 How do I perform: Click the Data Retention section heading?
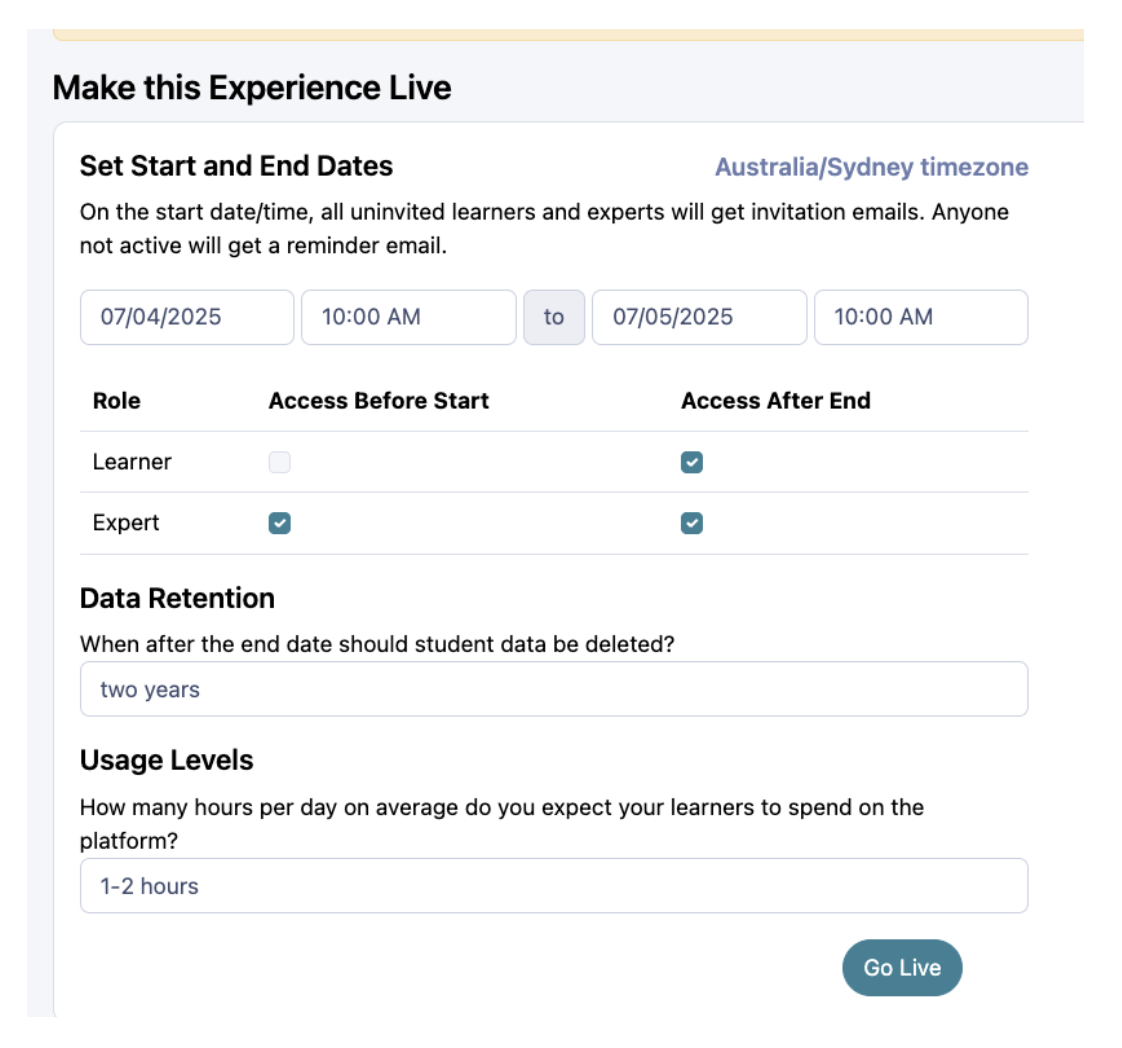[x=177, y=598]
